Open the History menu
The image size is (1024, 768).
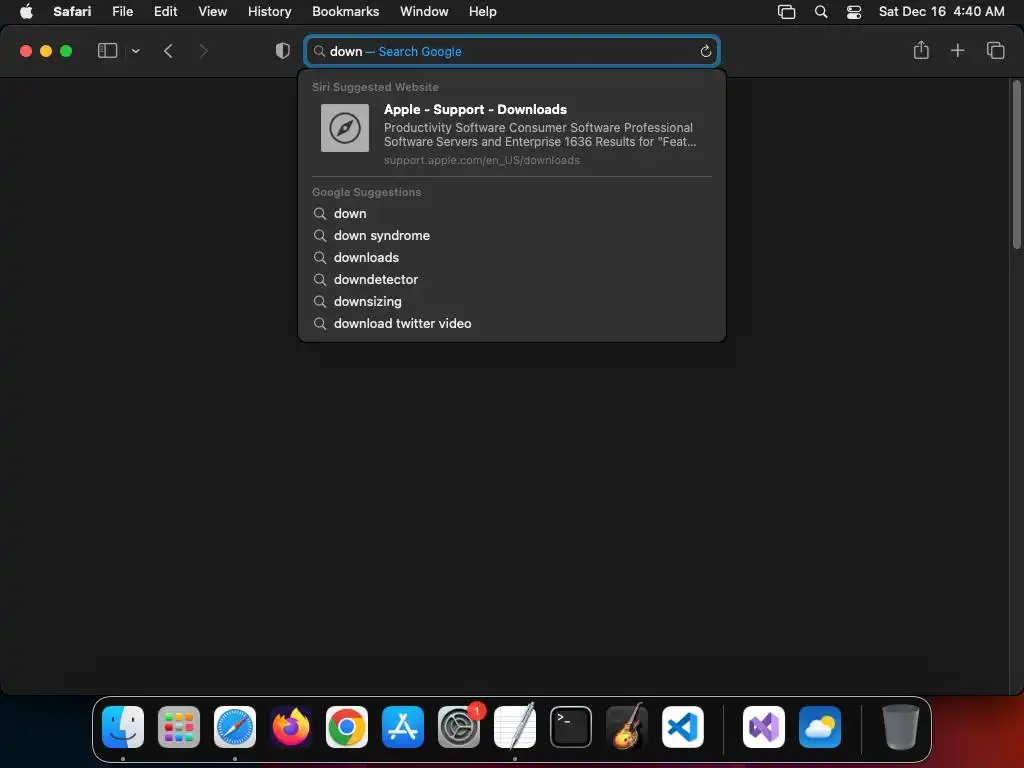(269, 11)
